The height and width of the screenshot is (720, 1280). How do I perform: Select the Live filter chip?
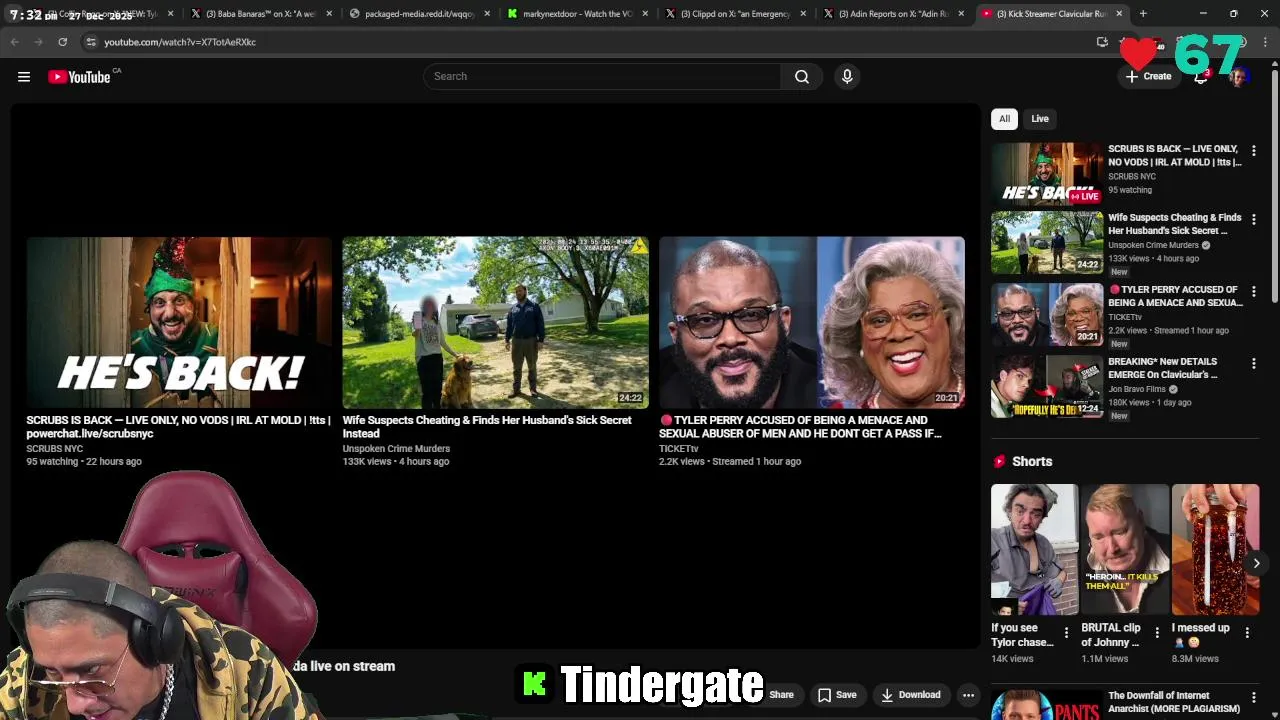coord(1040,119)
